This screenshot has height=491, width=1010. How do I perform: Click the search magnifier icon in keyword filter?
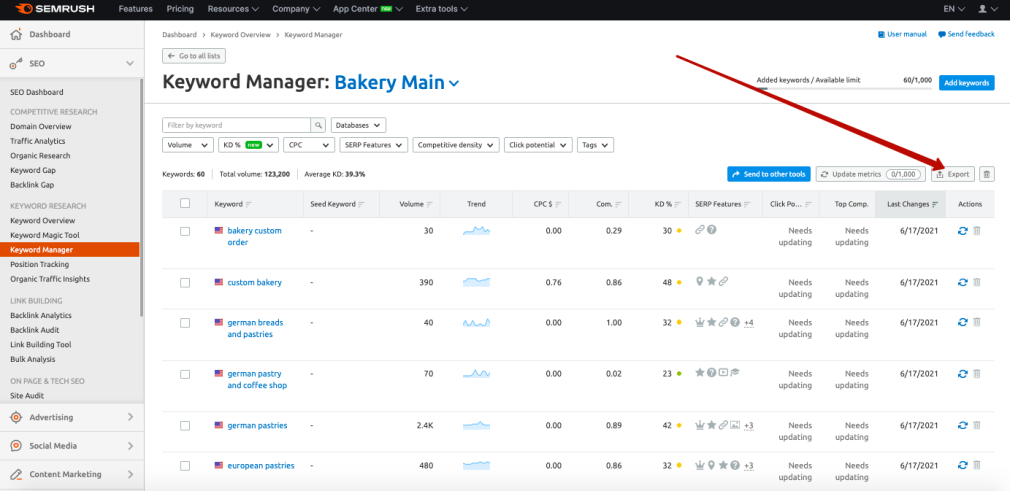pyautogui.click(x=319, y=126)
